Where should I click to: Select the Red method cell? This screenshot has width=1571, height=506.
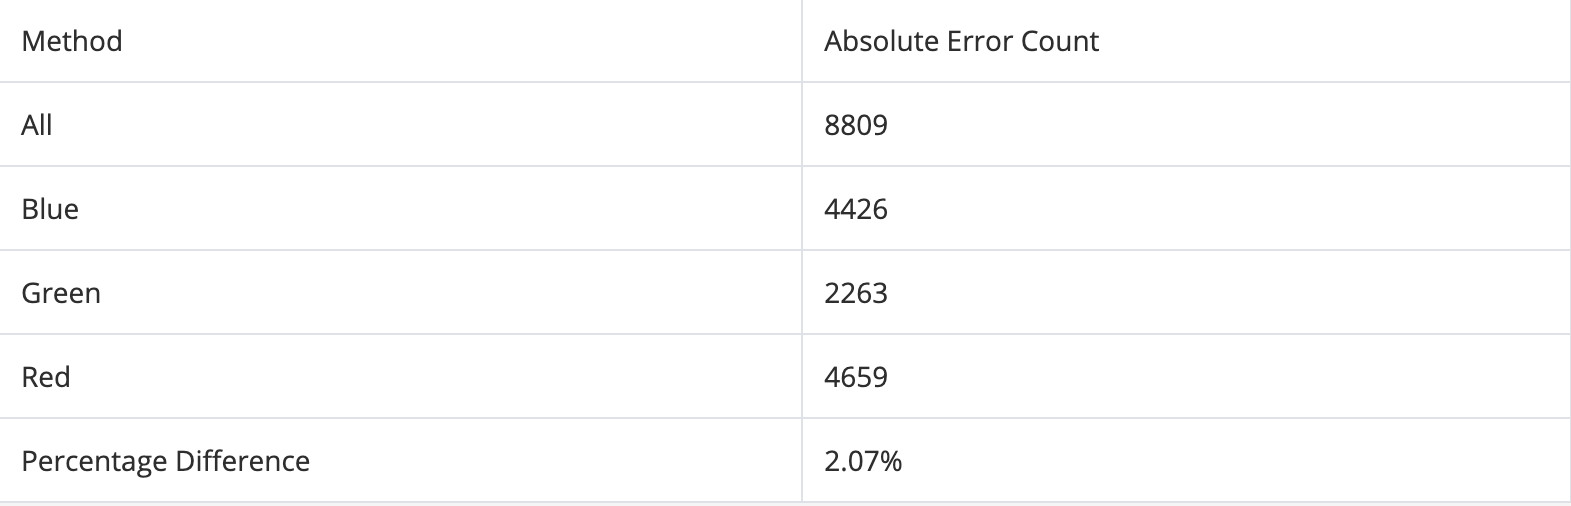point(46,377)
